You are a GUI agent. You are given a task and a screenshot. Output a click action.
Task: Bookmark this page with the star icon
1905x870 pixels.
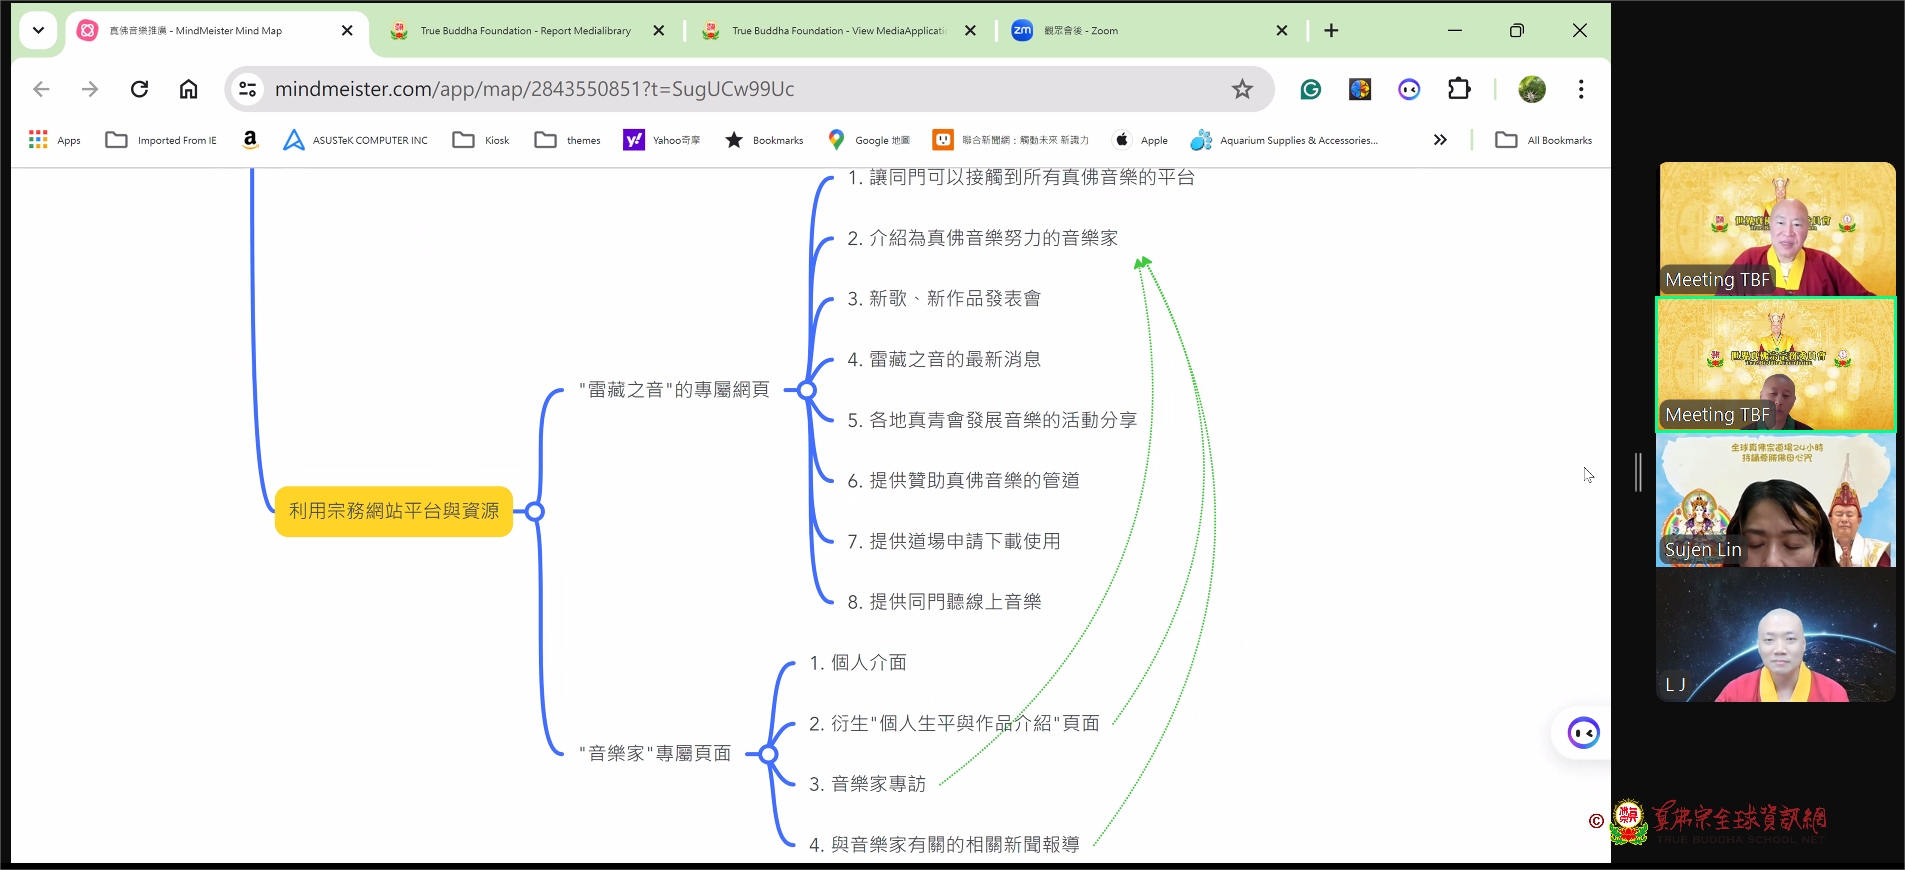point(1242,90)
